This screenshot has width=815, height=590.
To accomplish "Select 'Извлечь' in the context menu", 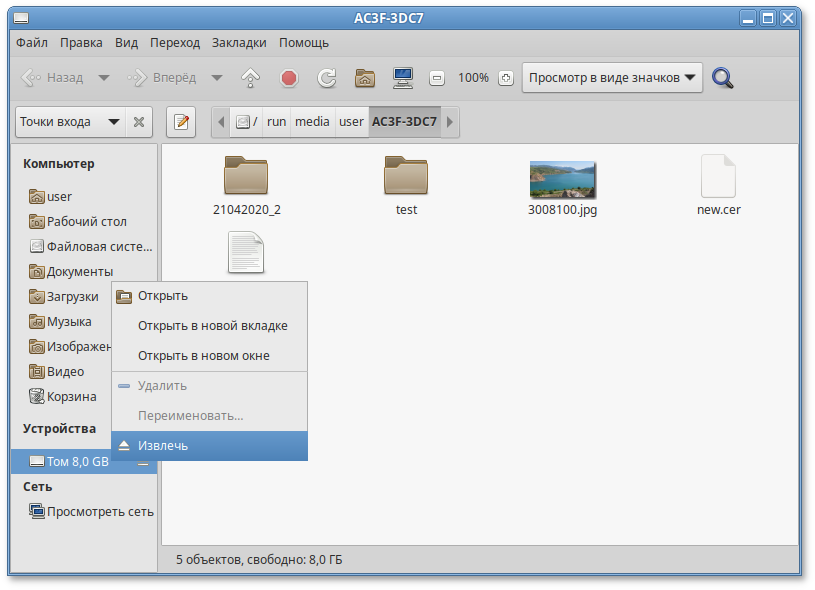I will coord(162,446).
